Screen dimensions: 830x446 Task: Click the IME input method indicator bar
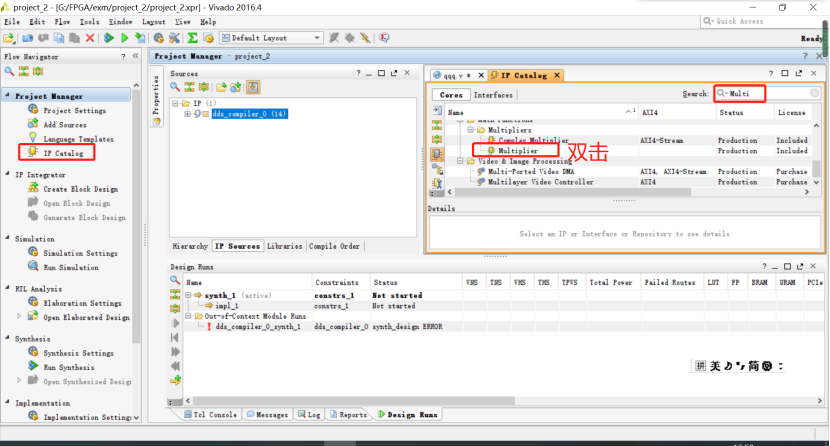pos(738,366)
